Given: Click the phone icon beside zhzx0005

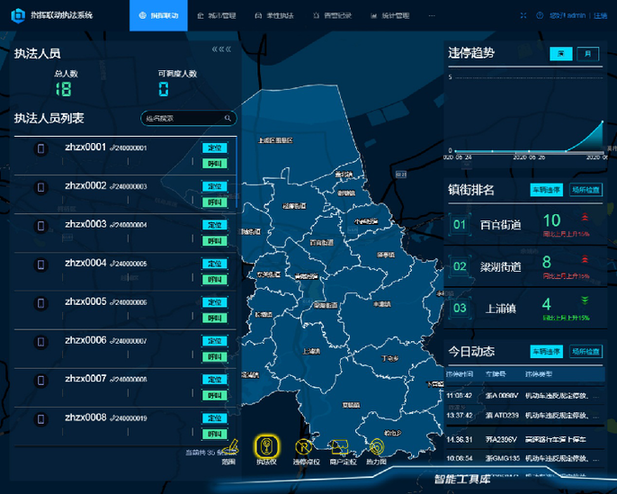Looking at the screenshot, I should [41, 303].
